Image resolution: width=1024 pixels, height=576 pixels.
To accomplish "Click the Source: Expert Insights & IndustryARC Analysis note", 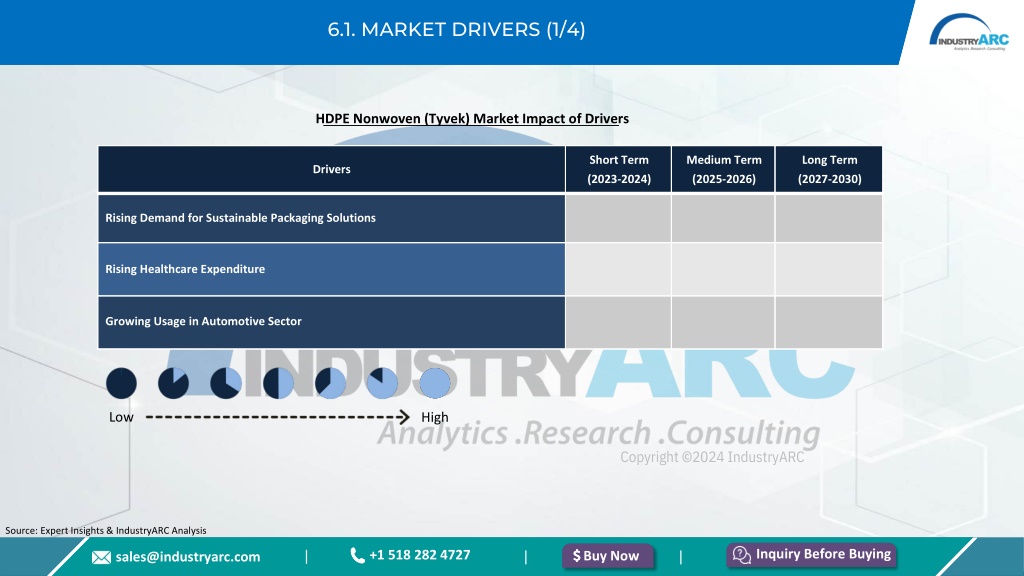I will click(x=106, y=530).
